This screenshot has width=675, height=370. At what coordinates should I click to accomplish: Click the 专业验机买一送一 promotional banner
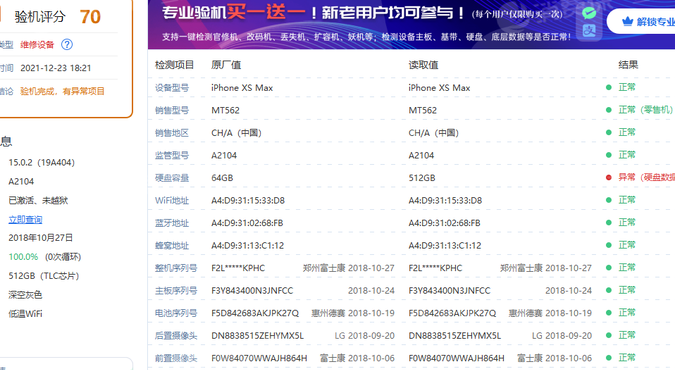pyautogui.click(x=411, y=24)
